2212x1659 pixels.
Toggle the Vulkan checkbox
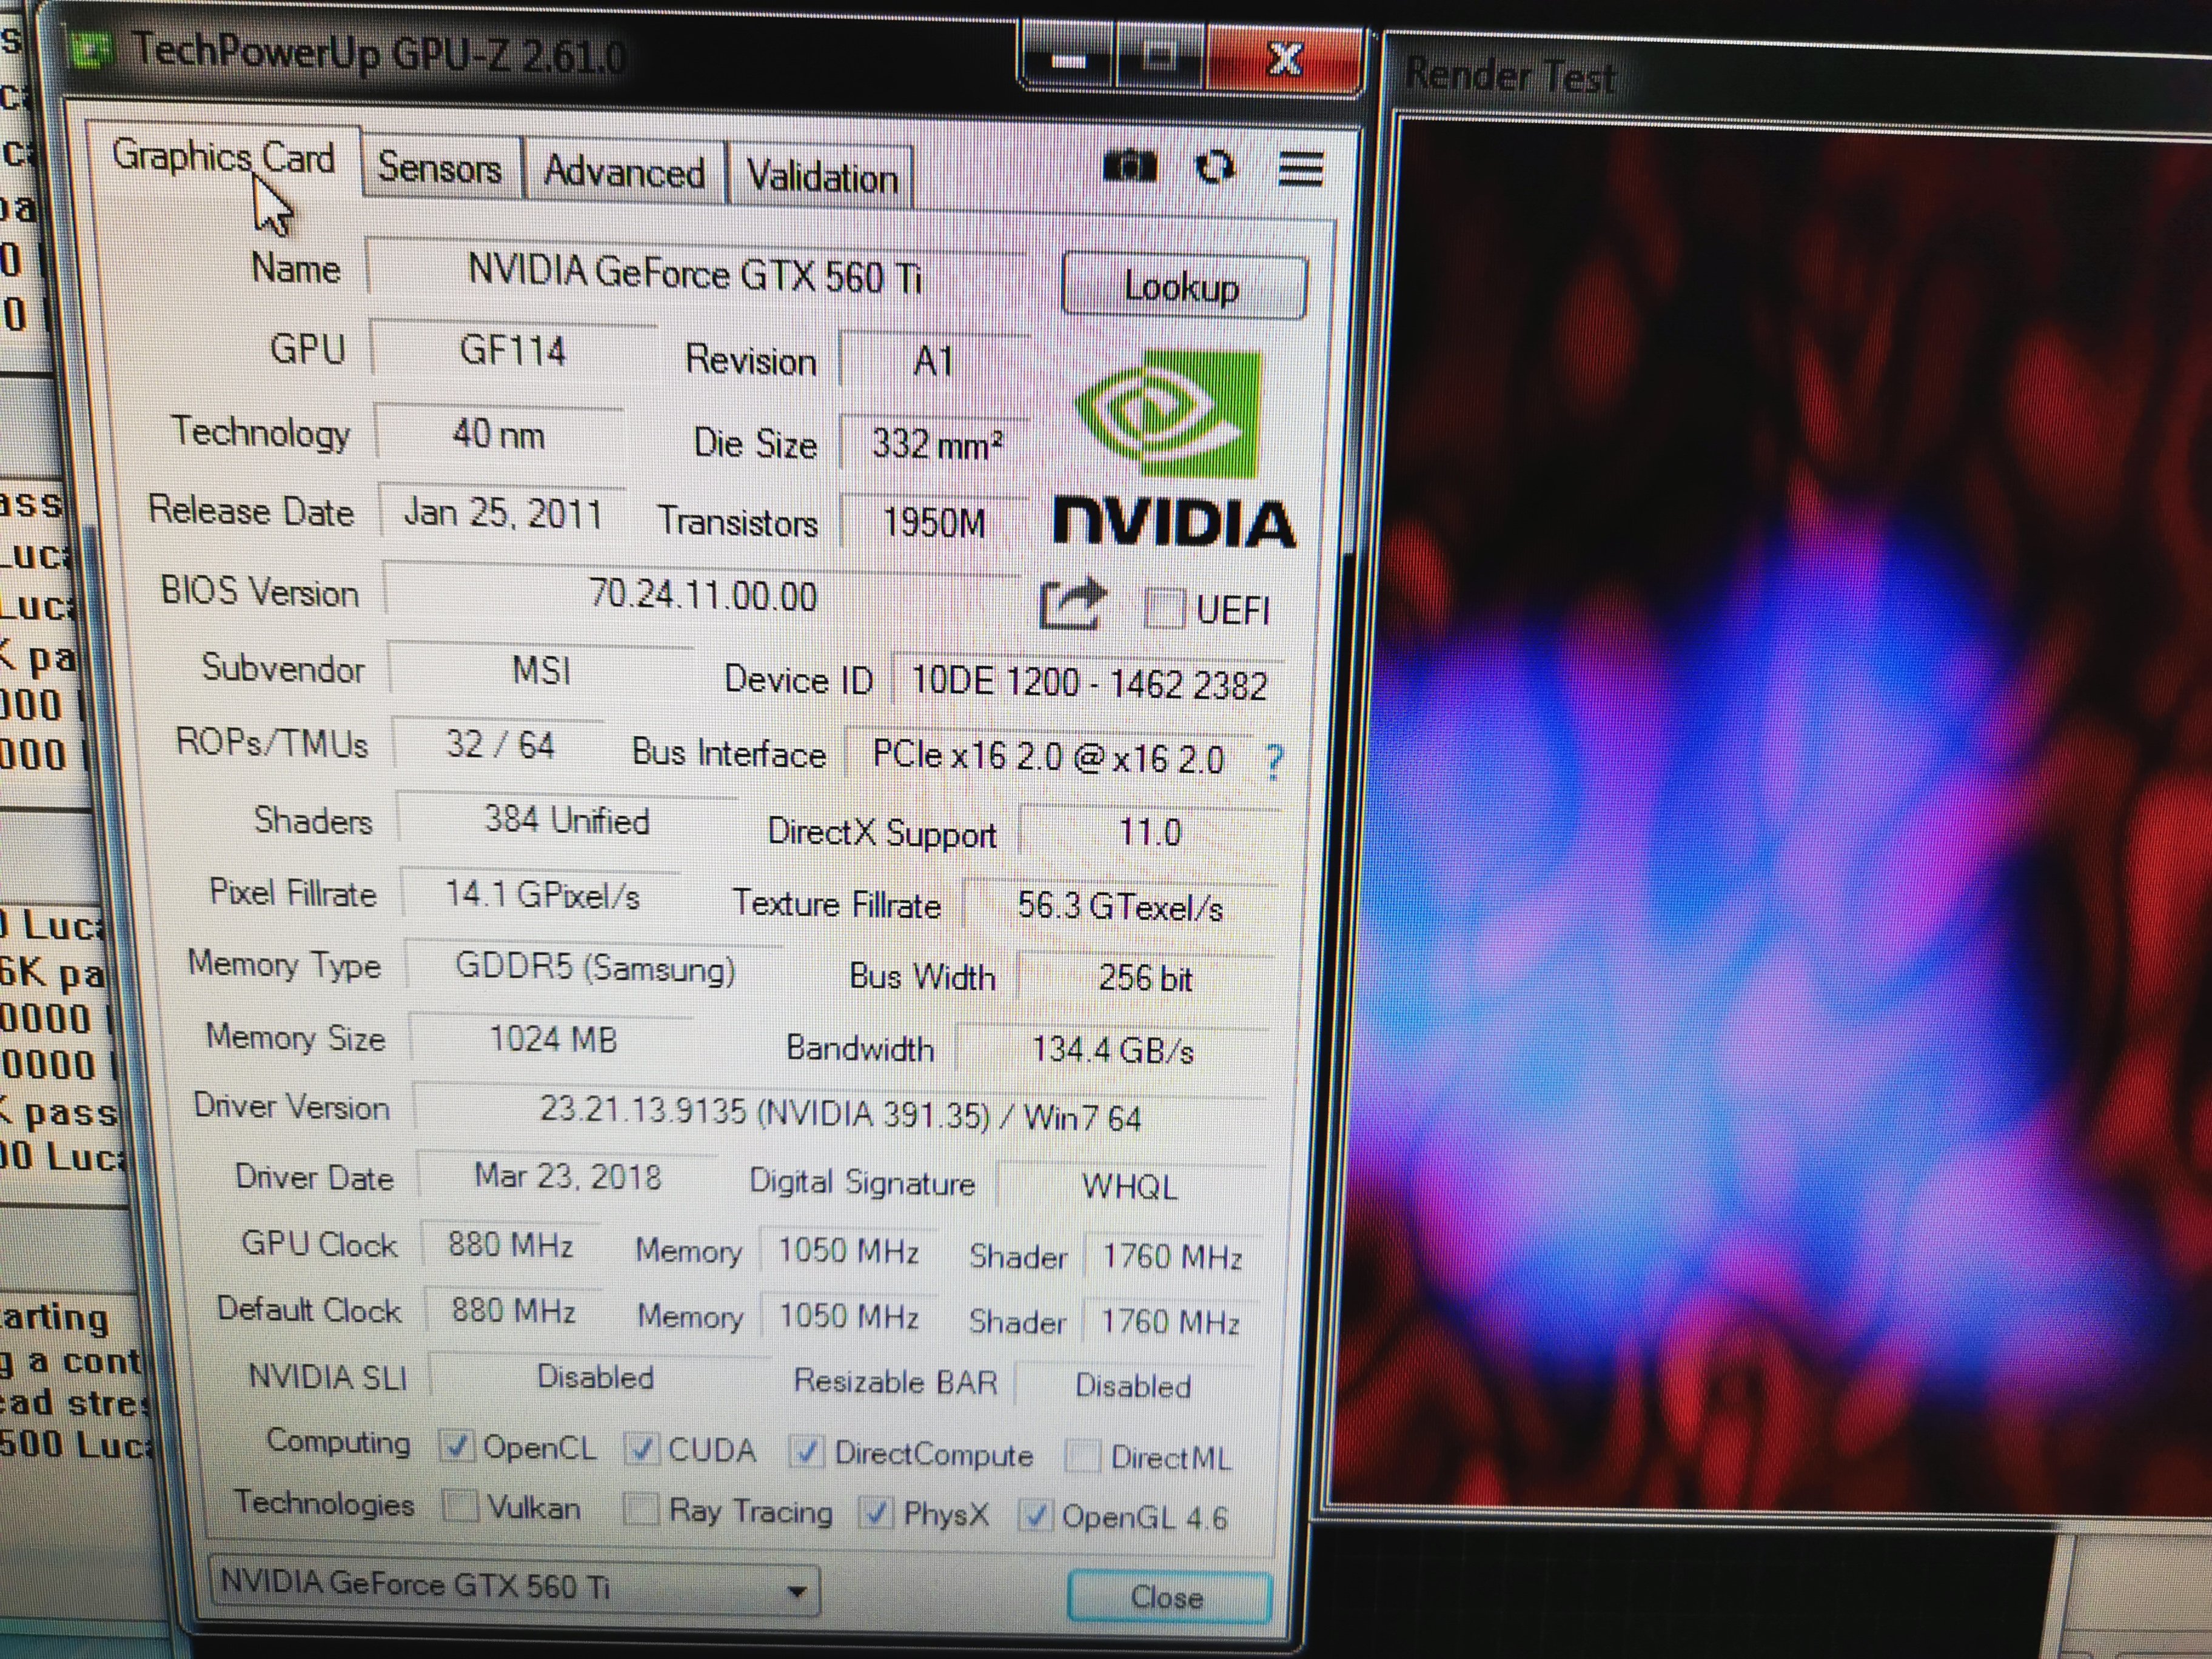(460, 1505)
